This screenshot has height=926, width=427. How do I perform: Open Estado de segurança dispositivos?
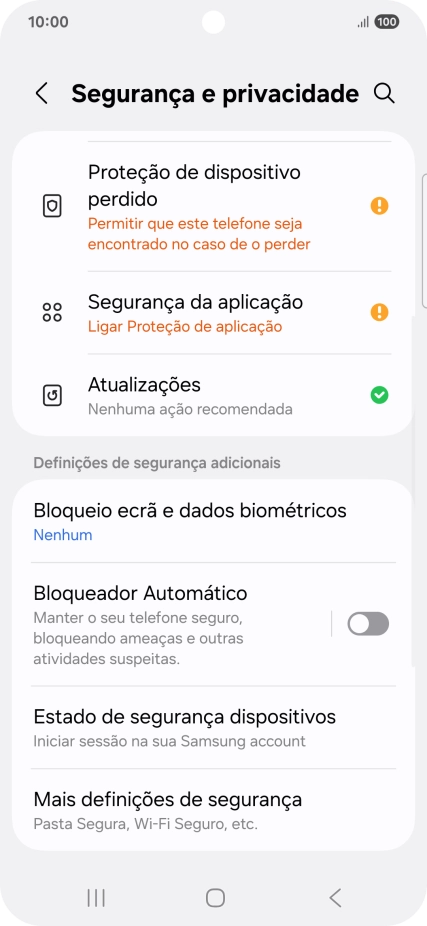[x=213, y=728]
